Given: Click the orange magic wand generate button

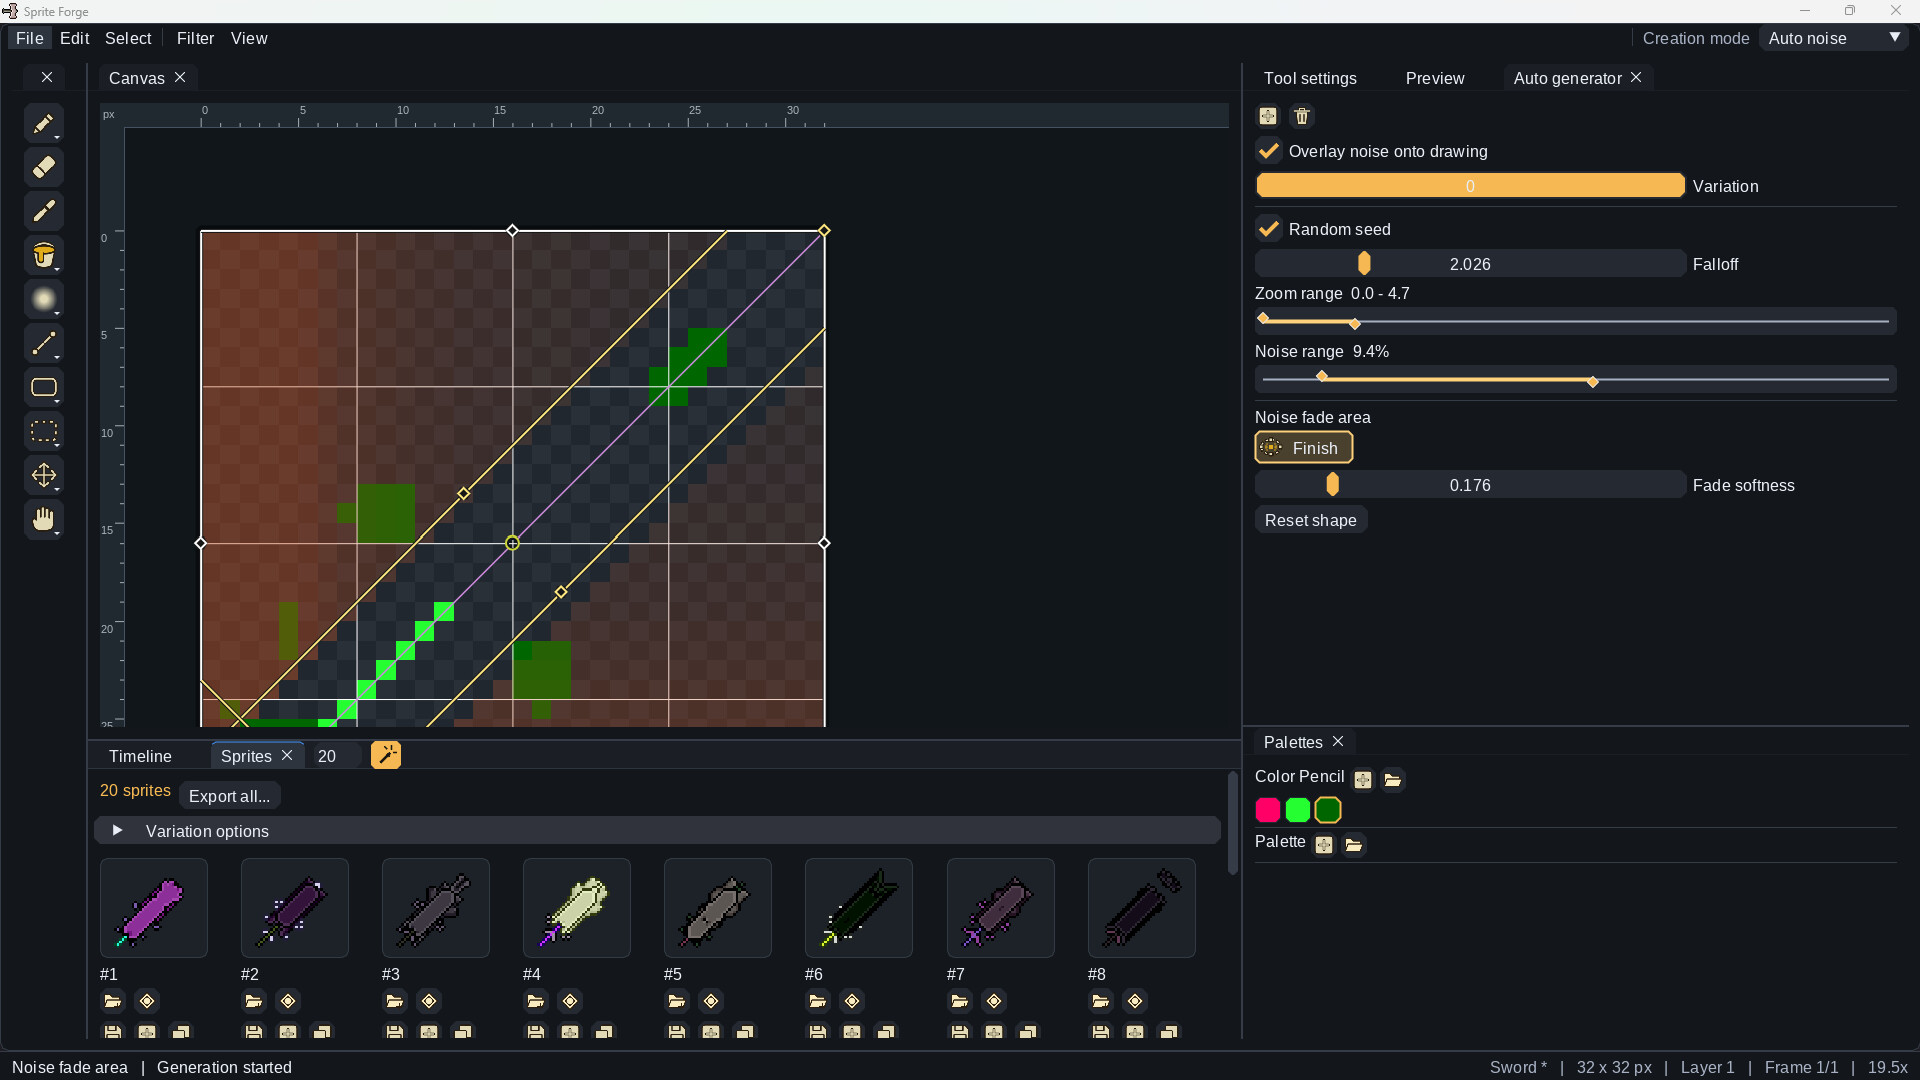Looking at the screenshot, I should (386, 755).
